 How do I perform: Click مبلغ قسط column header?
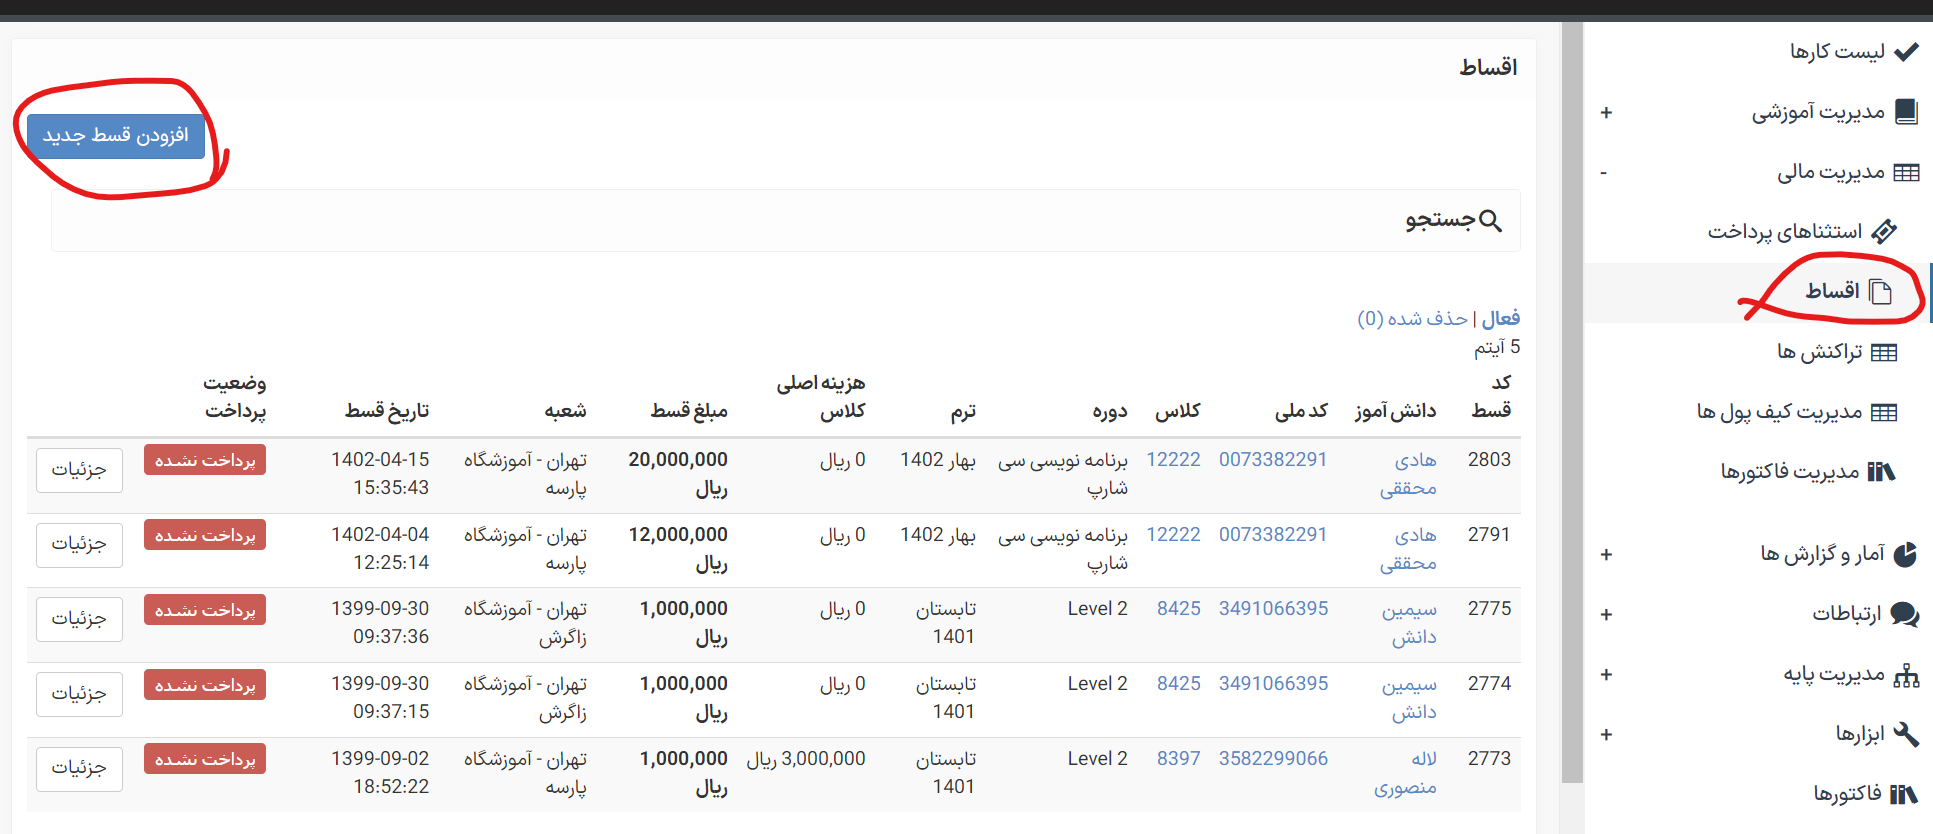tap(689, 411)
